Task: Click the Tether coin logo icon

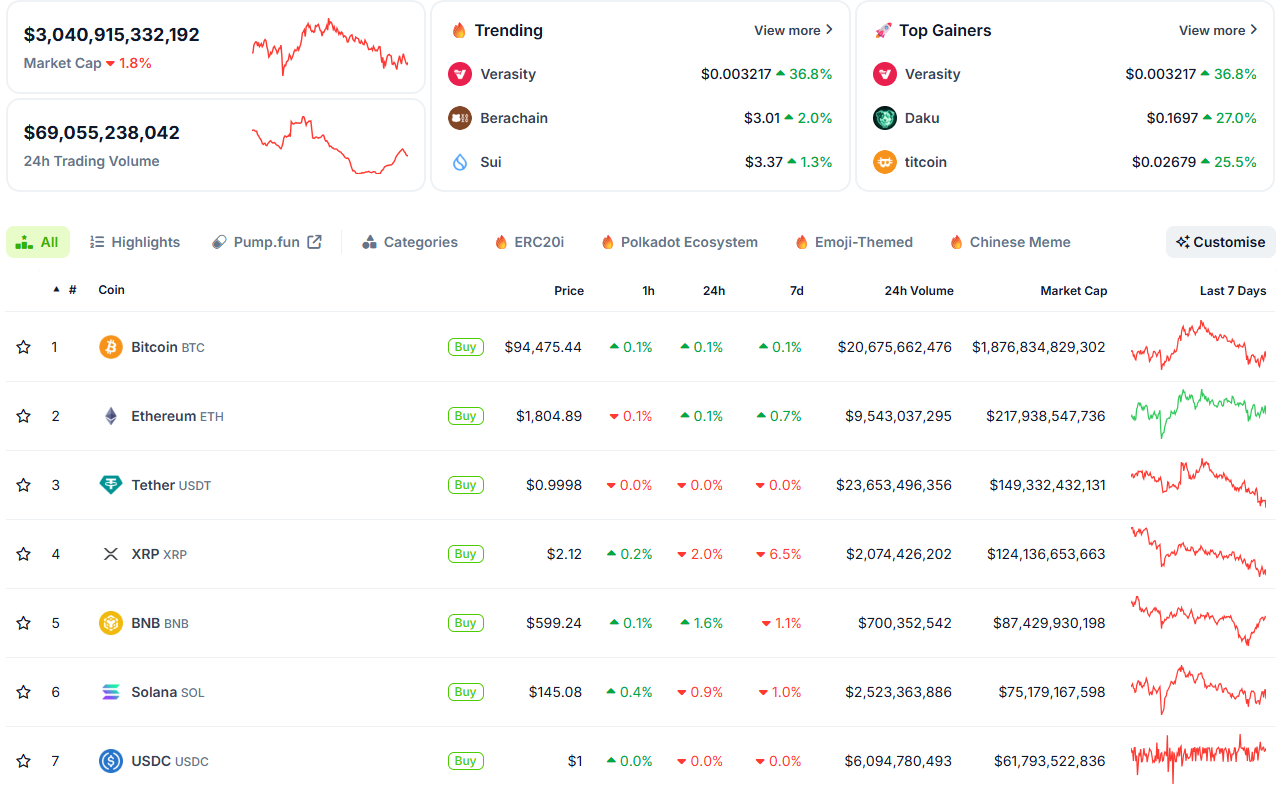Action: tap(111, 485)
